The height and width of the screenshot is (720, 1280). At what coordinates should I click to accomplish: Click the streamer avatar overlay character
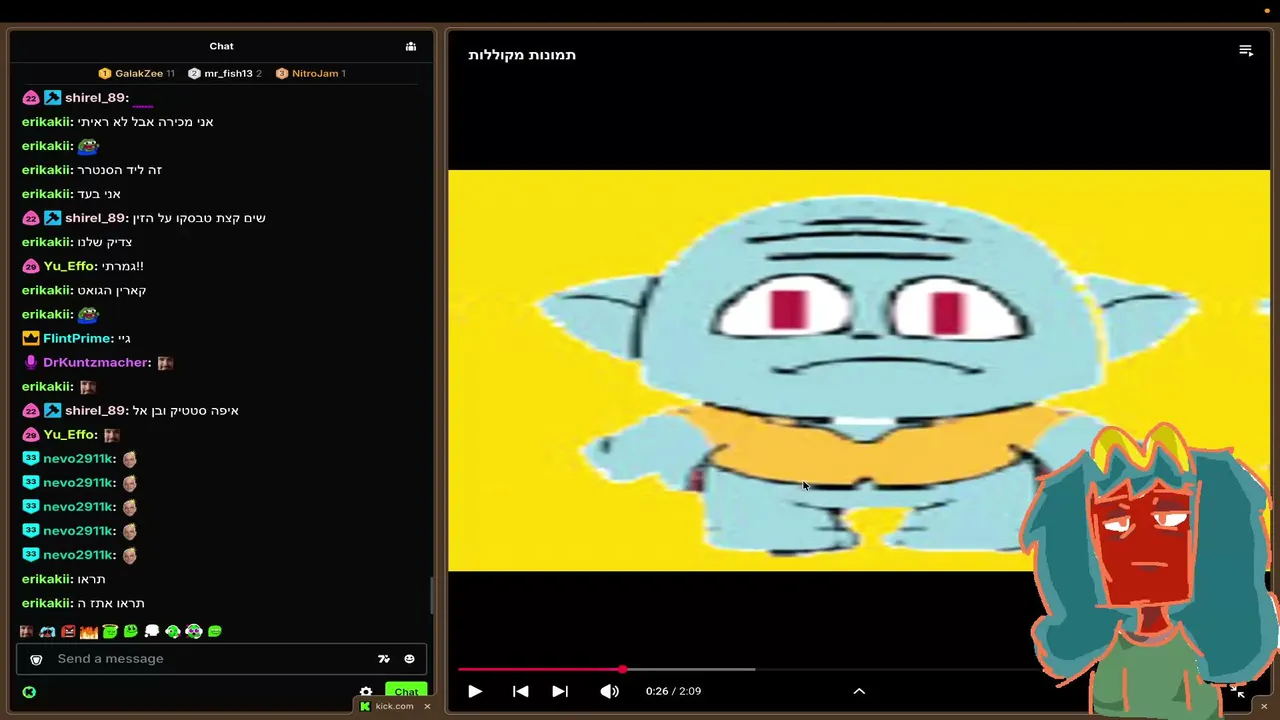click(x=1149, y=570)
